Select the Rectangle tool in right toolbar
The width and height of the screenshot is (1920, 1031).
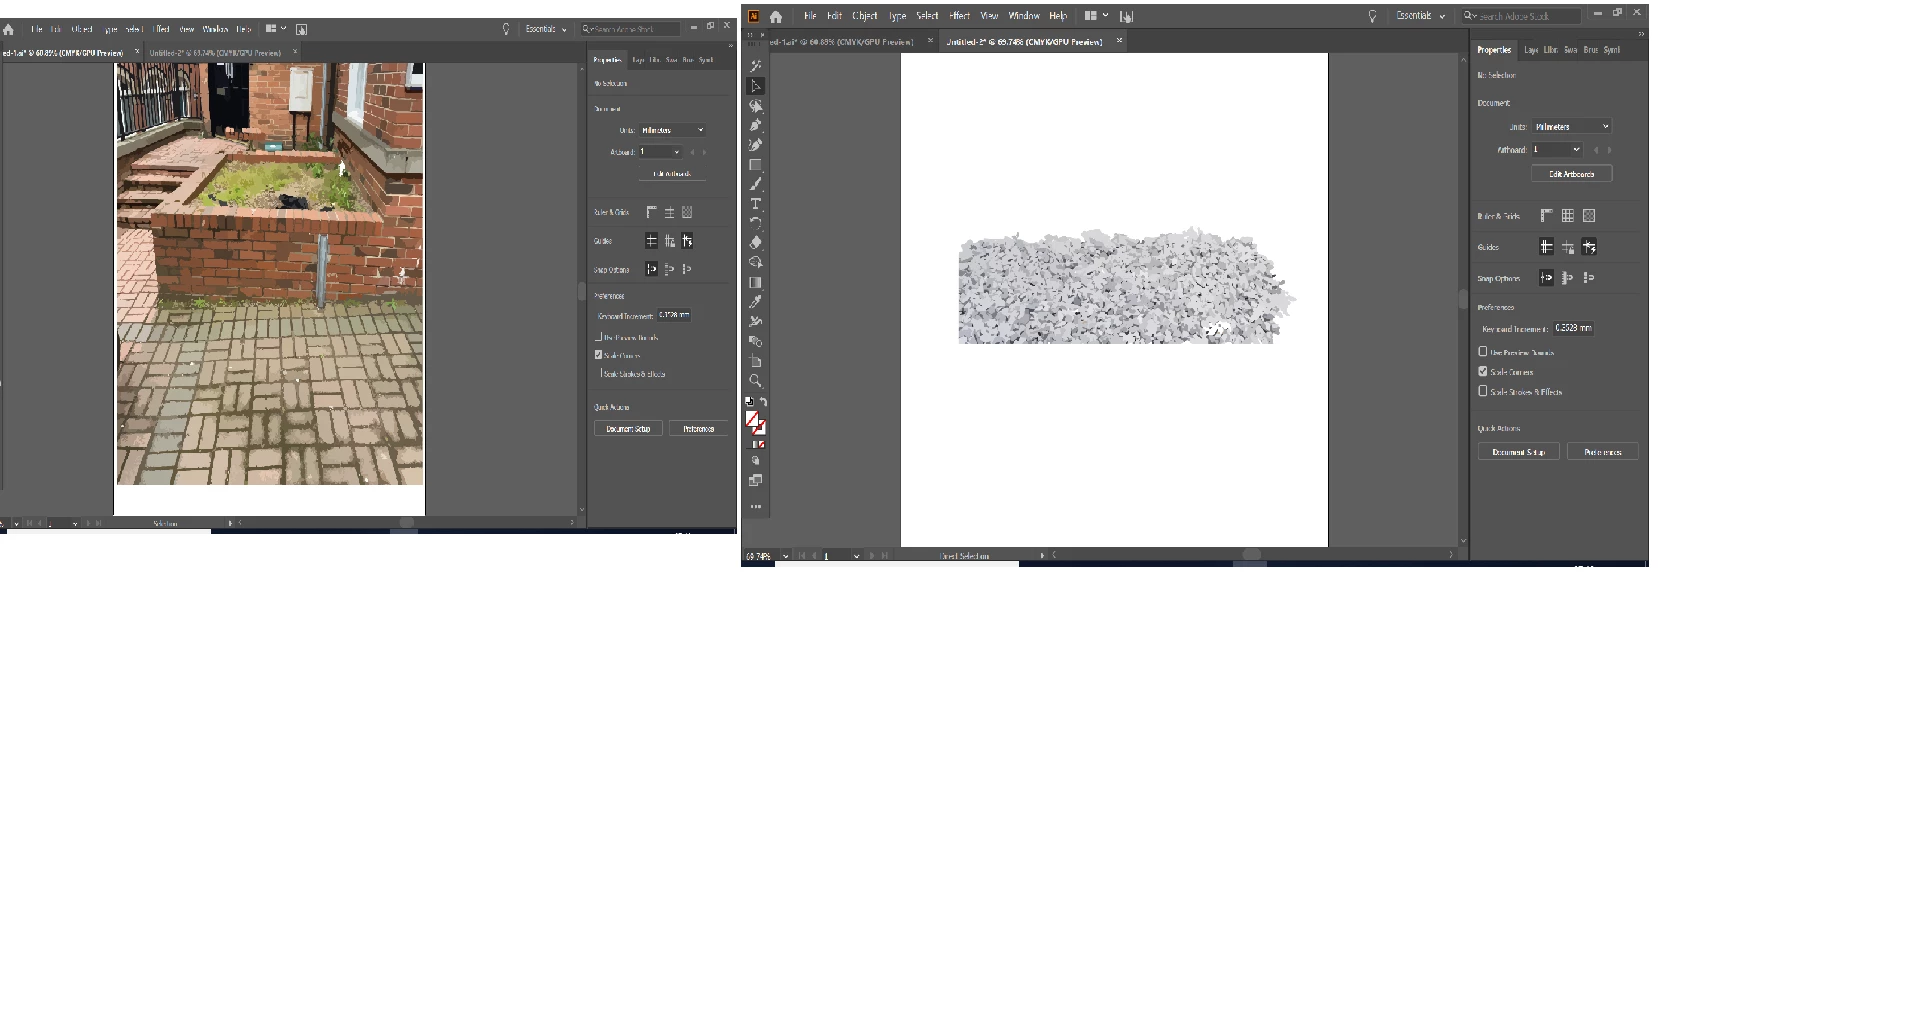pyautogui.click(x=756, y=165)
